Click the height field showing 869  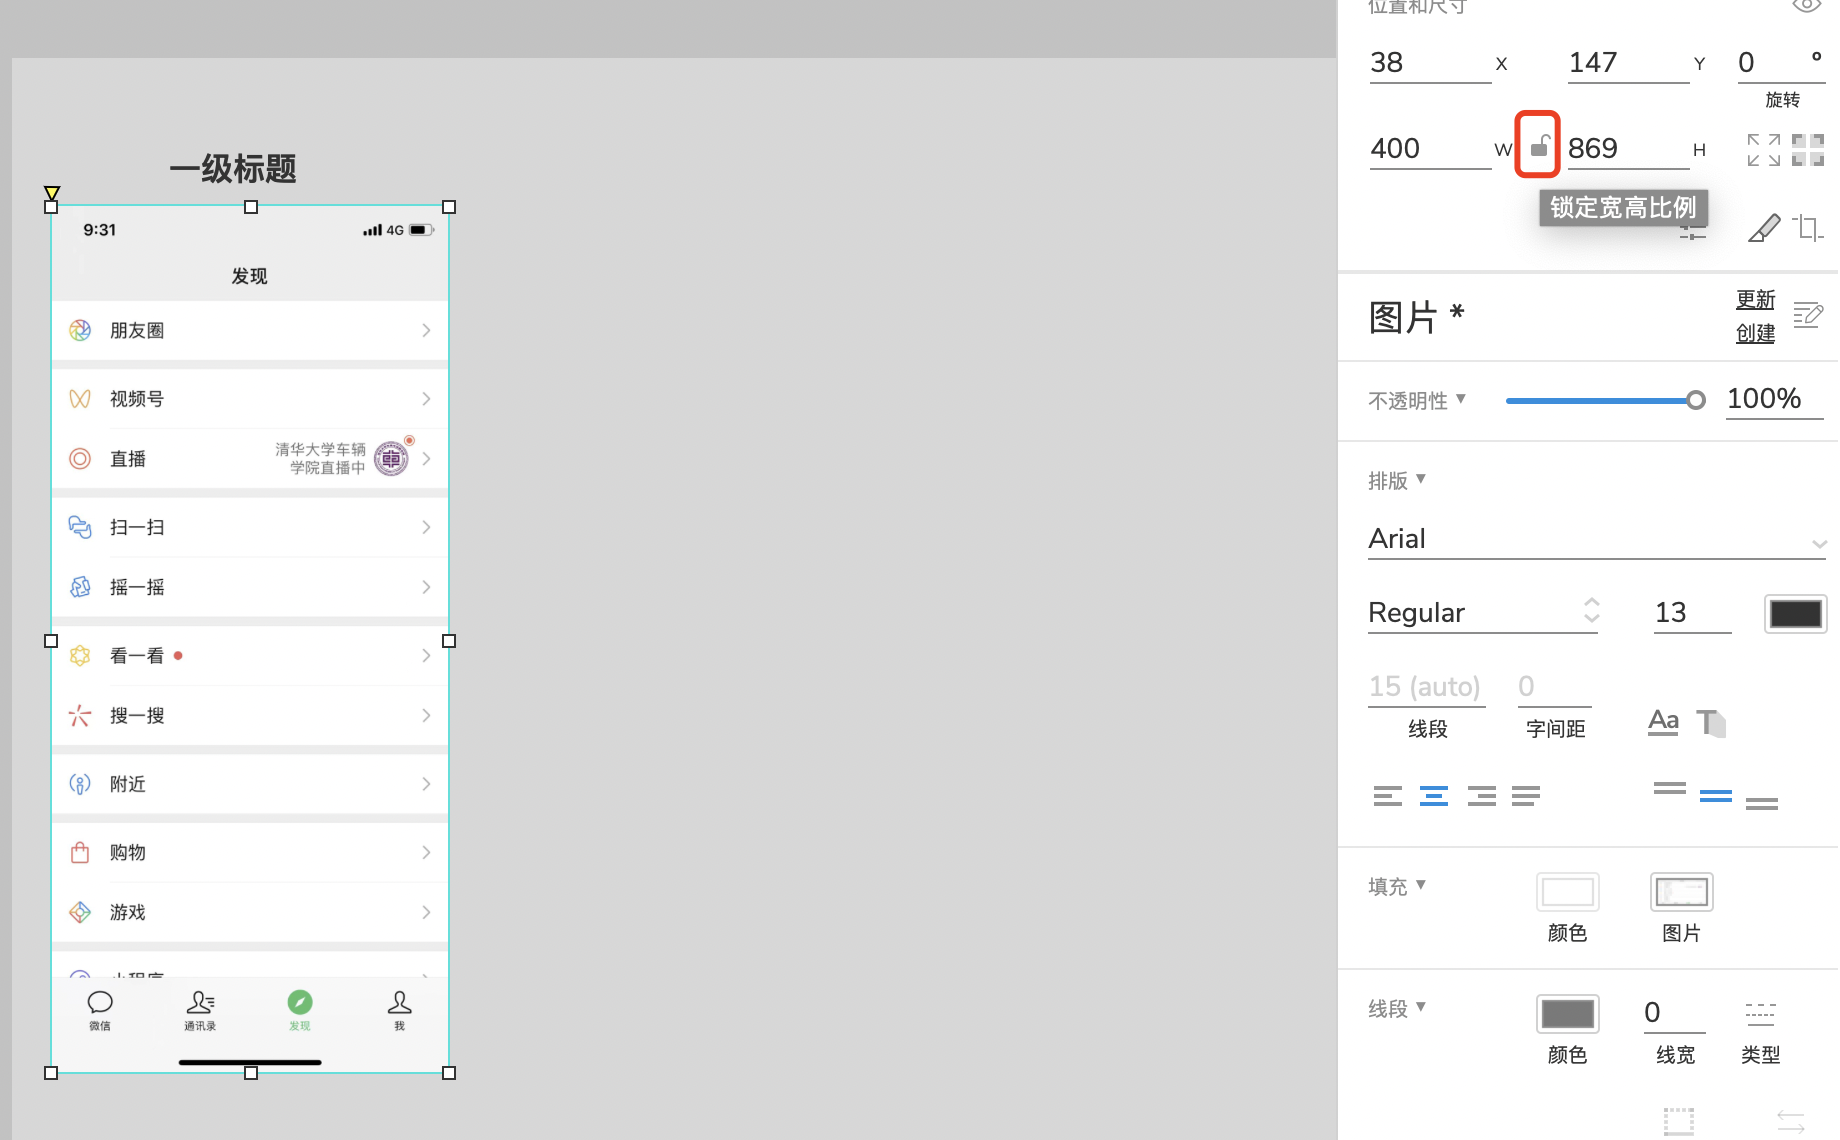pos(1628,150)
